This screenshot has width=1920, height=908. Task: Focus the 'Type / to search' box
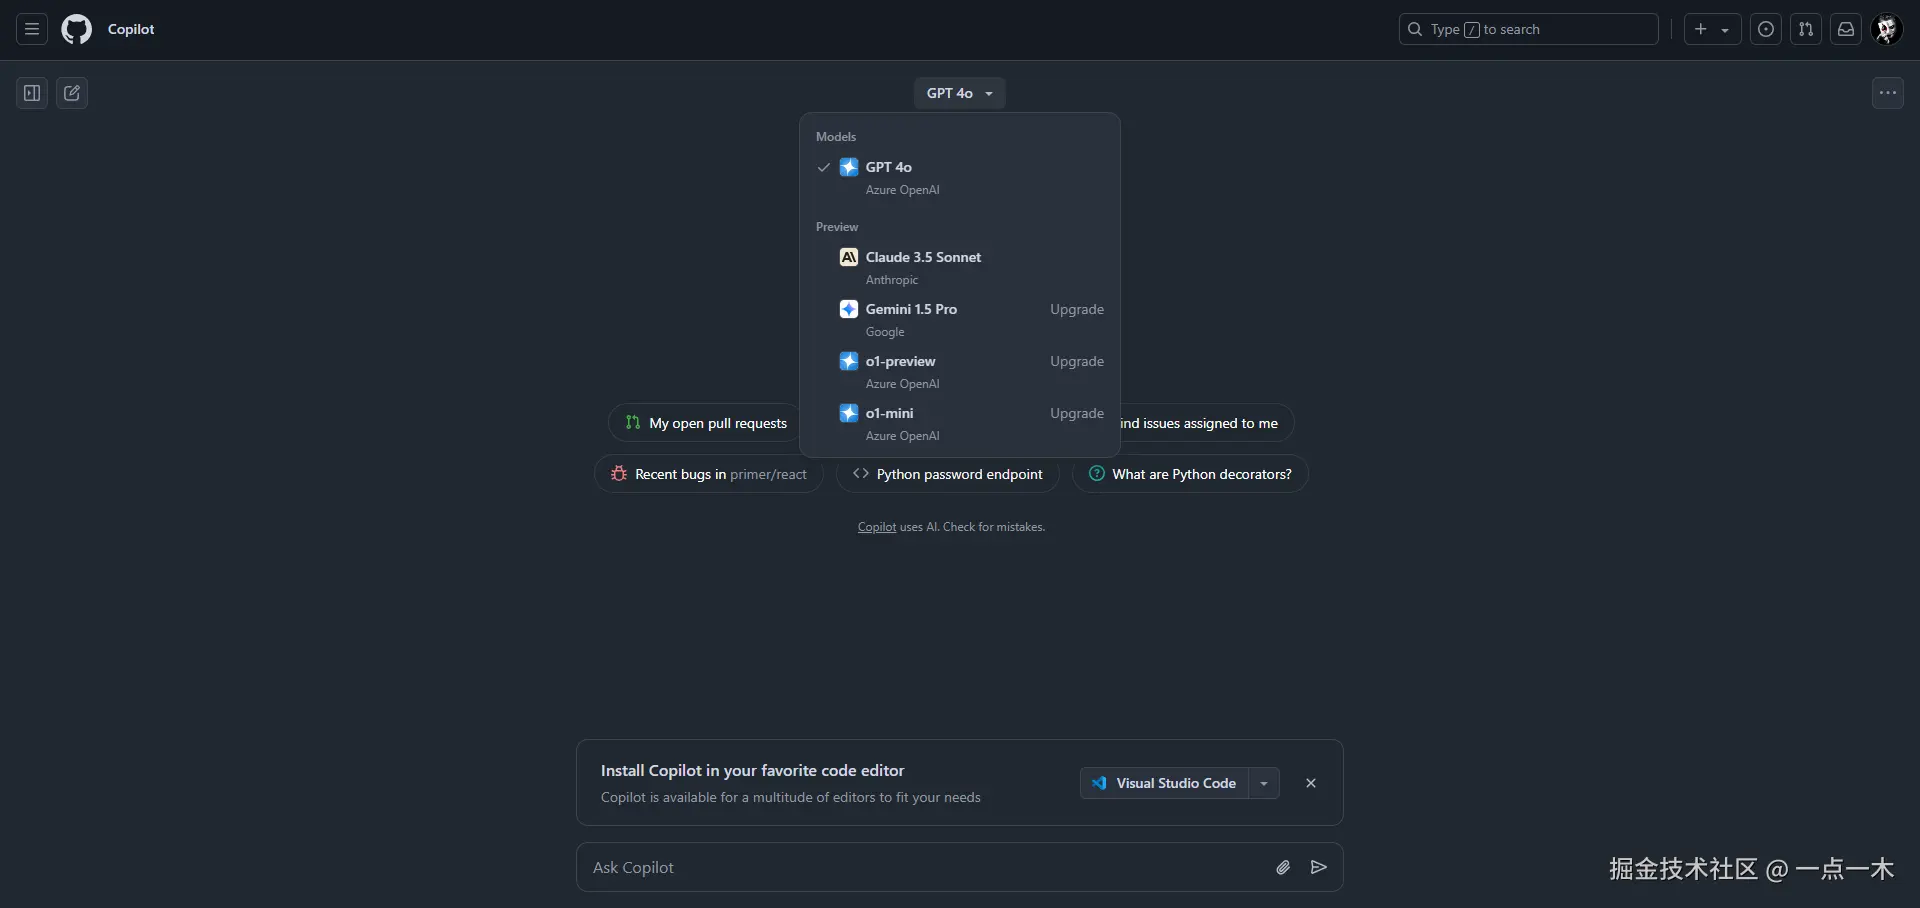[1528, 29]
